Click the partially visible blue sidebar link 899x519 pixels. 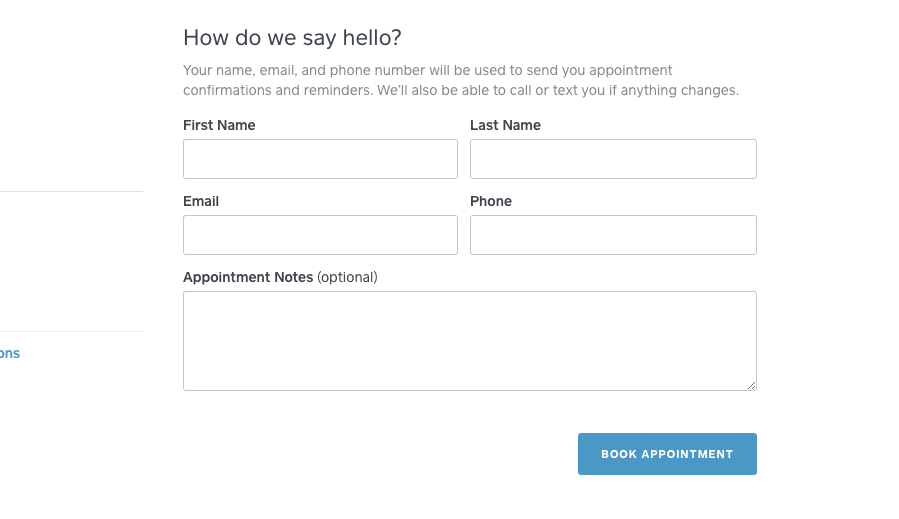(10, 353)
